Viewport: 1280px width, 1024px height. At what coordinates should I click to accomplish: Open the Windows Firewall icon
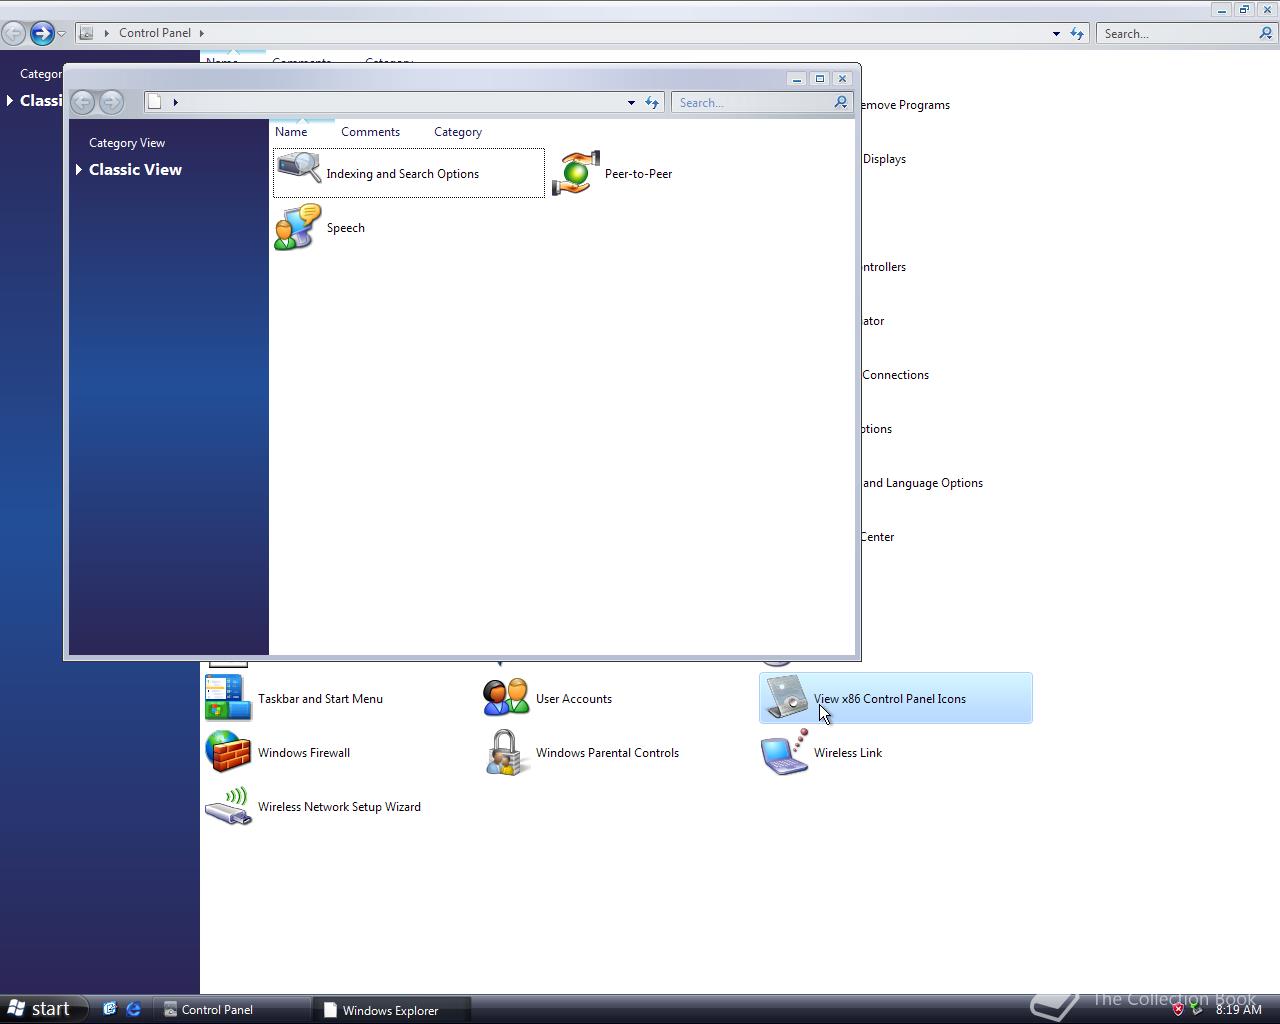click(228, 752)
